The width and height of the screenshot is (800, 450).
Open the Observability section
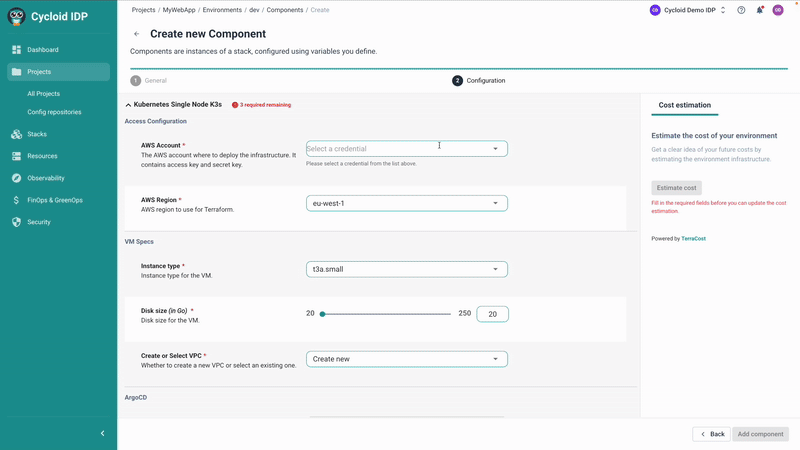17,178
